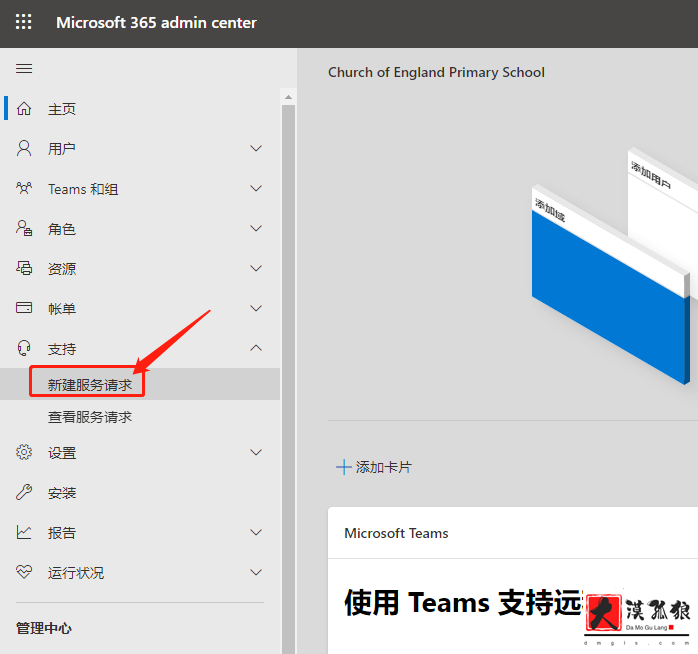Click the Roles icon

[25, 228]
